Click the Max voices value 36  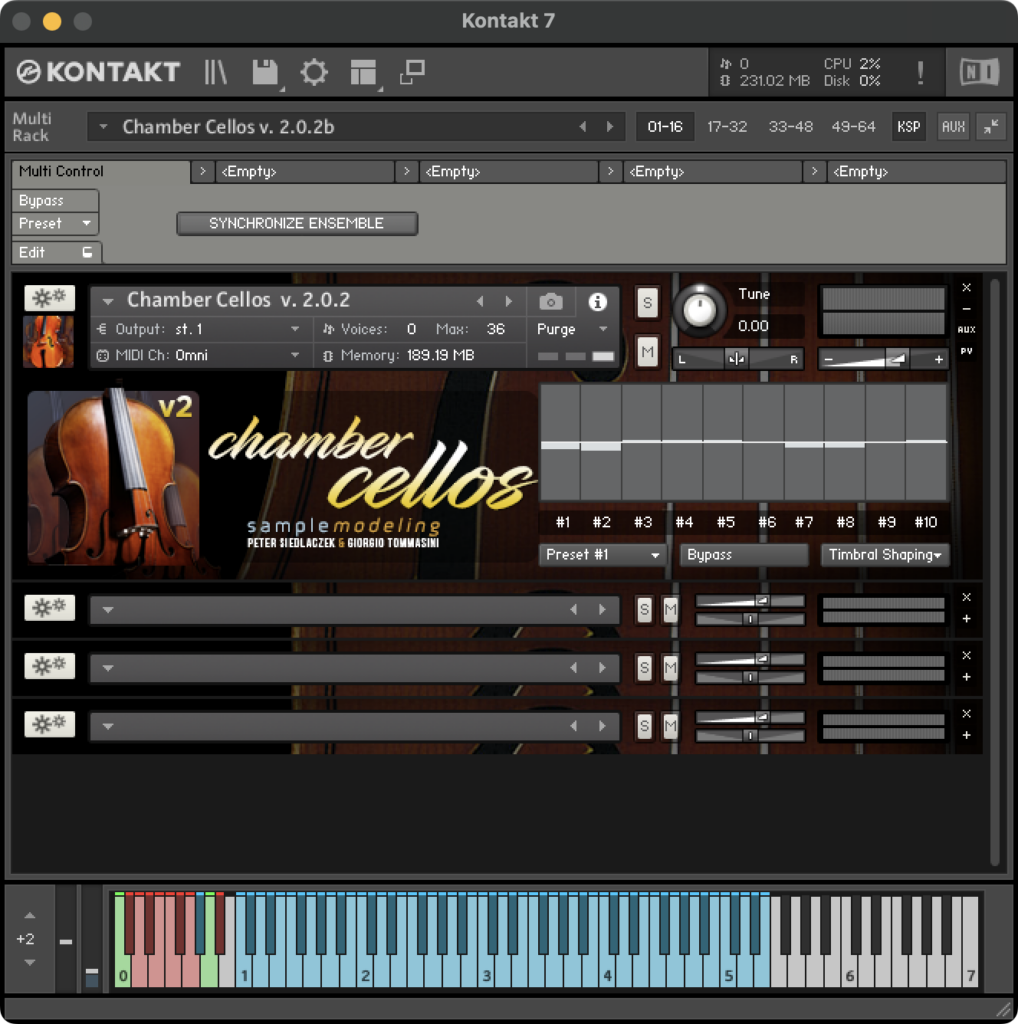coord(495,329)
